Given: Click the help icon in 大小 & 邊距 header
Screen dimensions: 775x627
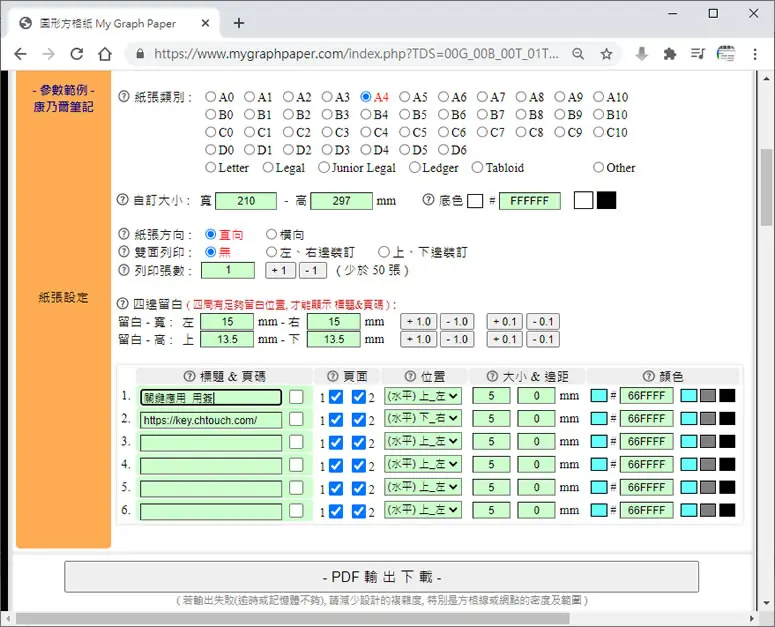Looking at the screenshot, I should 492,376.
